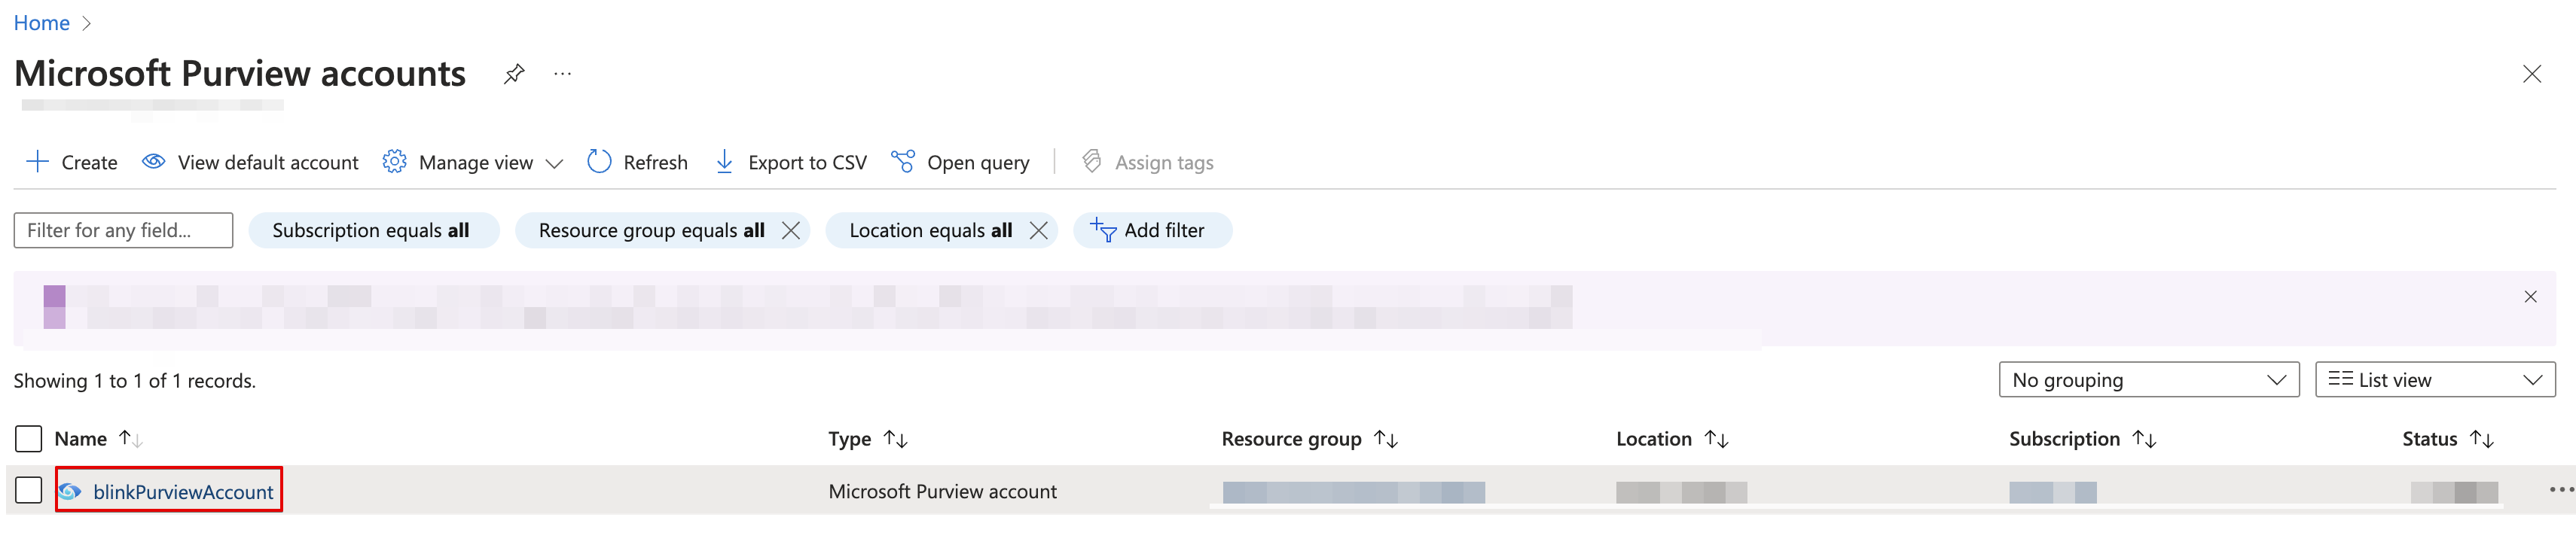Click the Purview icon beside blinkPurviewAccount
The width and height of the screenshot is (2576, 557).
(x=70, y=492)
